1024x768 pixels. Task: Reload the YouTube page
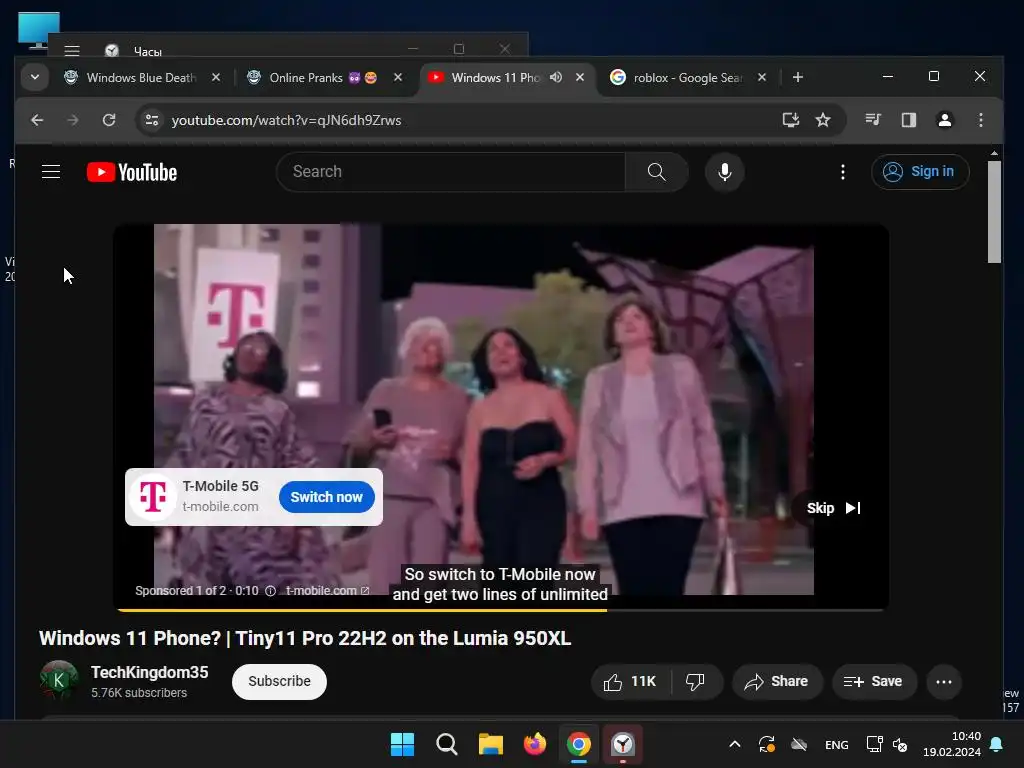tap(109, 120)
